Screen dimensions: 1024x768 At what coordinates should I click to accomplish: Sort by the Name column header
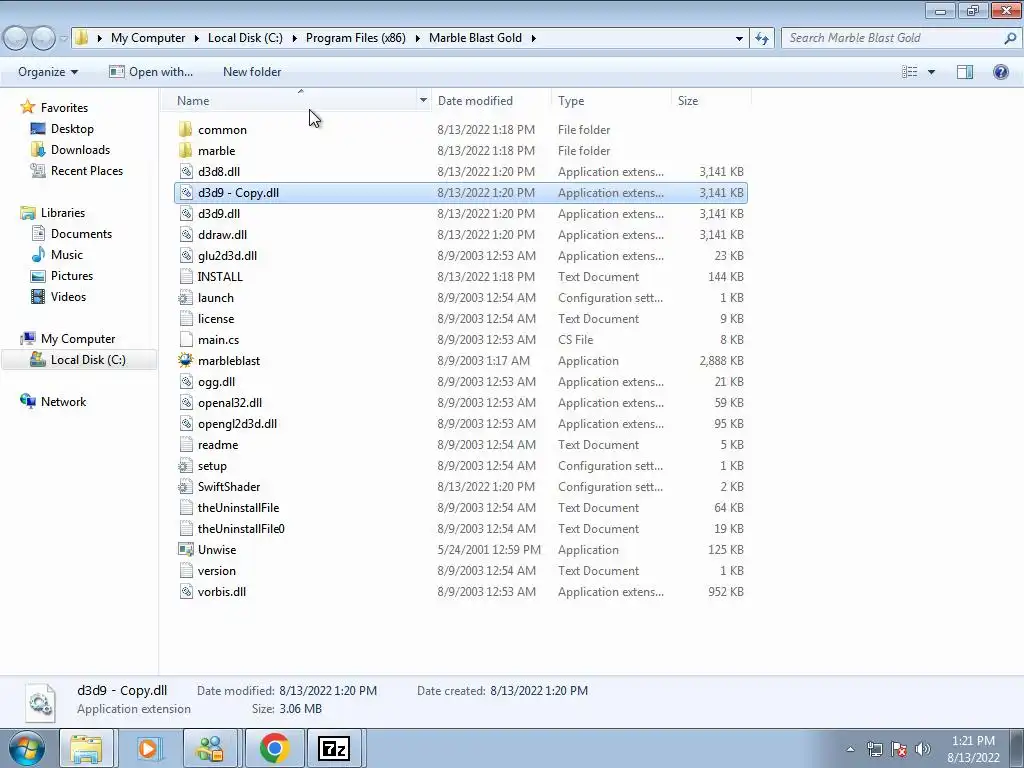(193, 101)
